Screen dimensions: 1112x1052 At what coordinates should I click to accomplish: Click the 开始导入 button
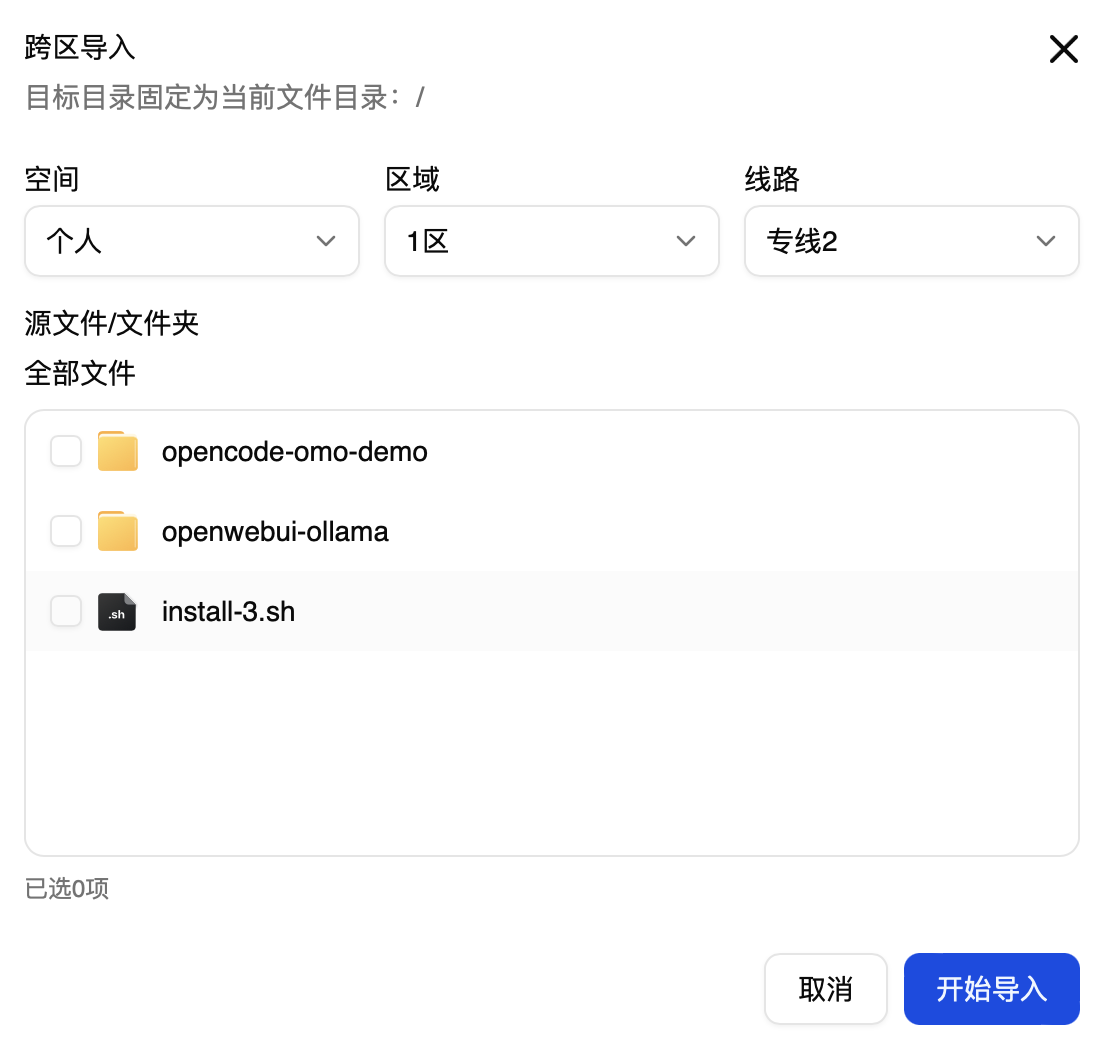click(x=991, y=989)
